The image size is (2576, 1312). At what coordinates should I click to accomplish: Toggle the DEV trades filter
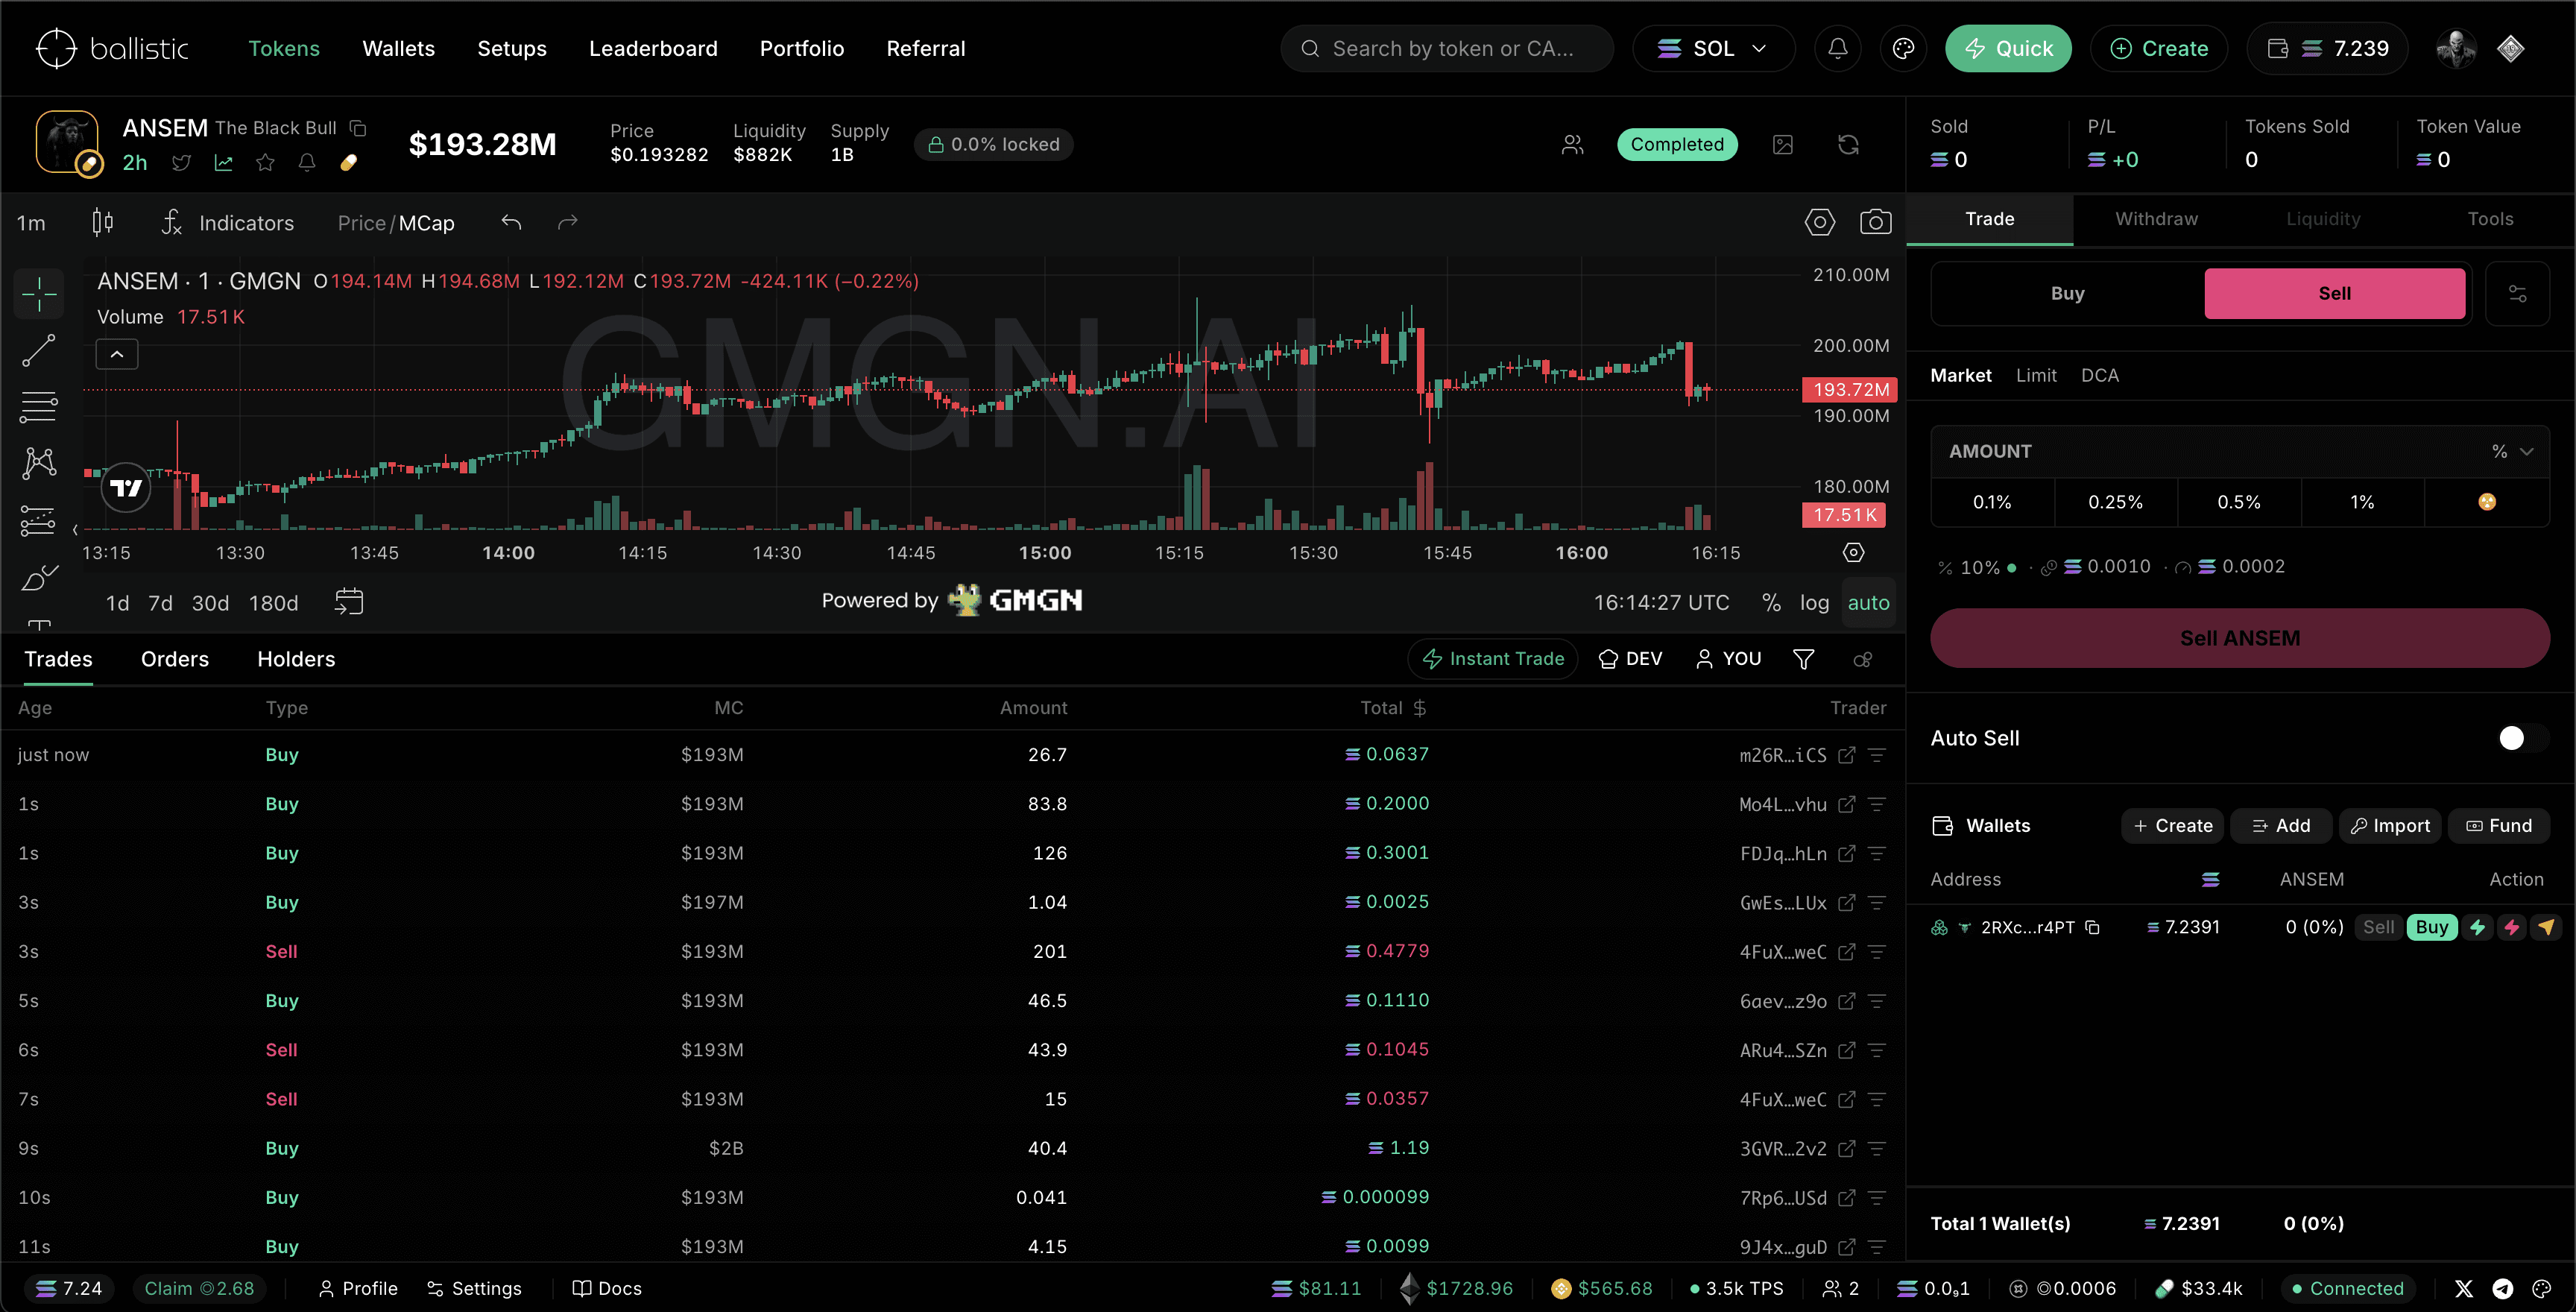[1630, 659]
